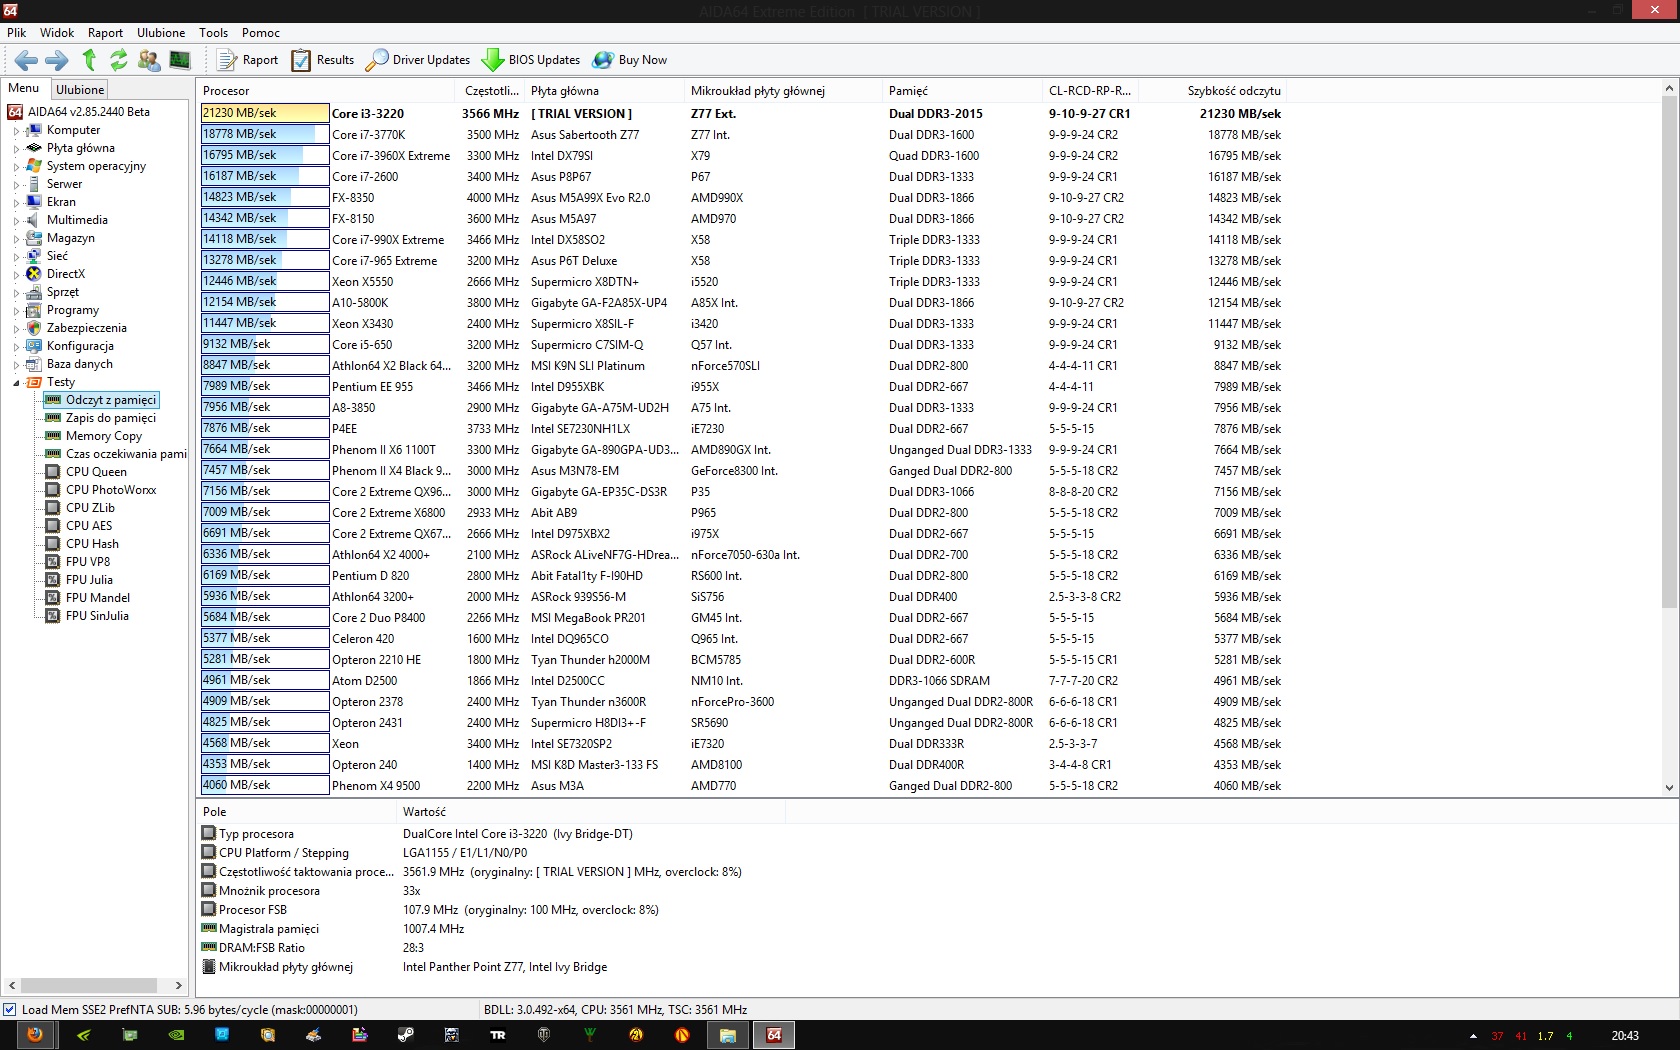This screenshot has width=1680, height=1050.
Task: Click the results list scroll-up arrow
Action: coord(1669,89)
